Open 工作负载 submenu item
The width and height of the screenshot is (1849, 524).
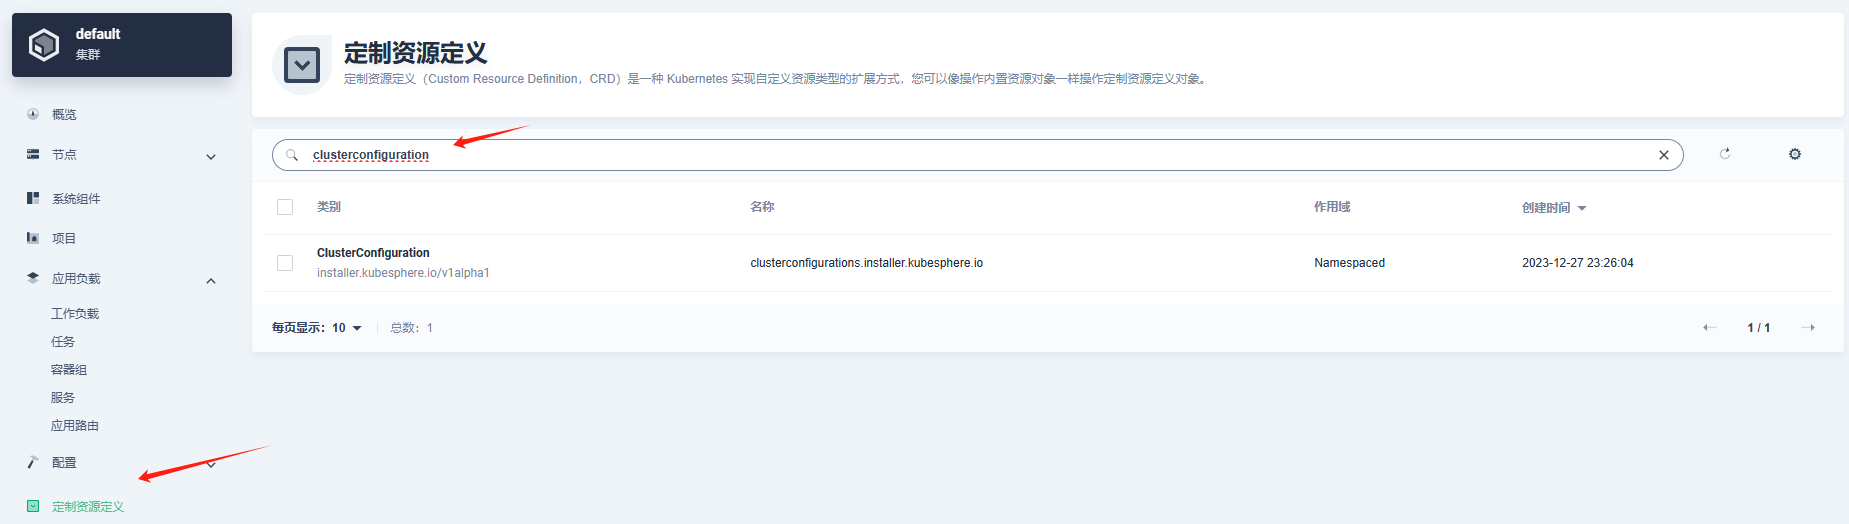(75, 313)
